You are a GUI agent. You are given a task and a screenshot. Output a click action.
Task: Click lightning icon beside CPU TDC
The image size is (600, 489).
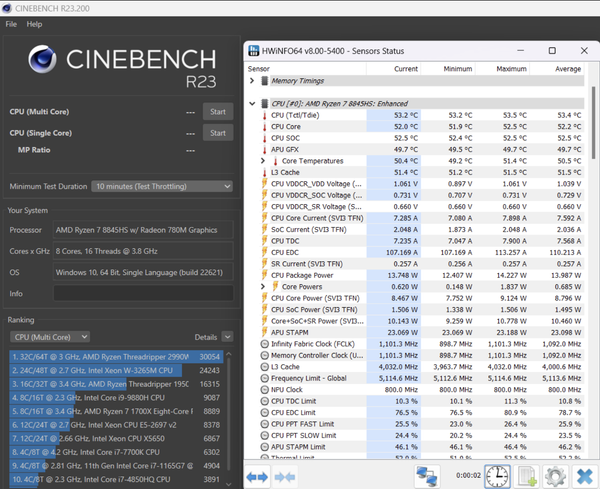[x=264, y=240]
